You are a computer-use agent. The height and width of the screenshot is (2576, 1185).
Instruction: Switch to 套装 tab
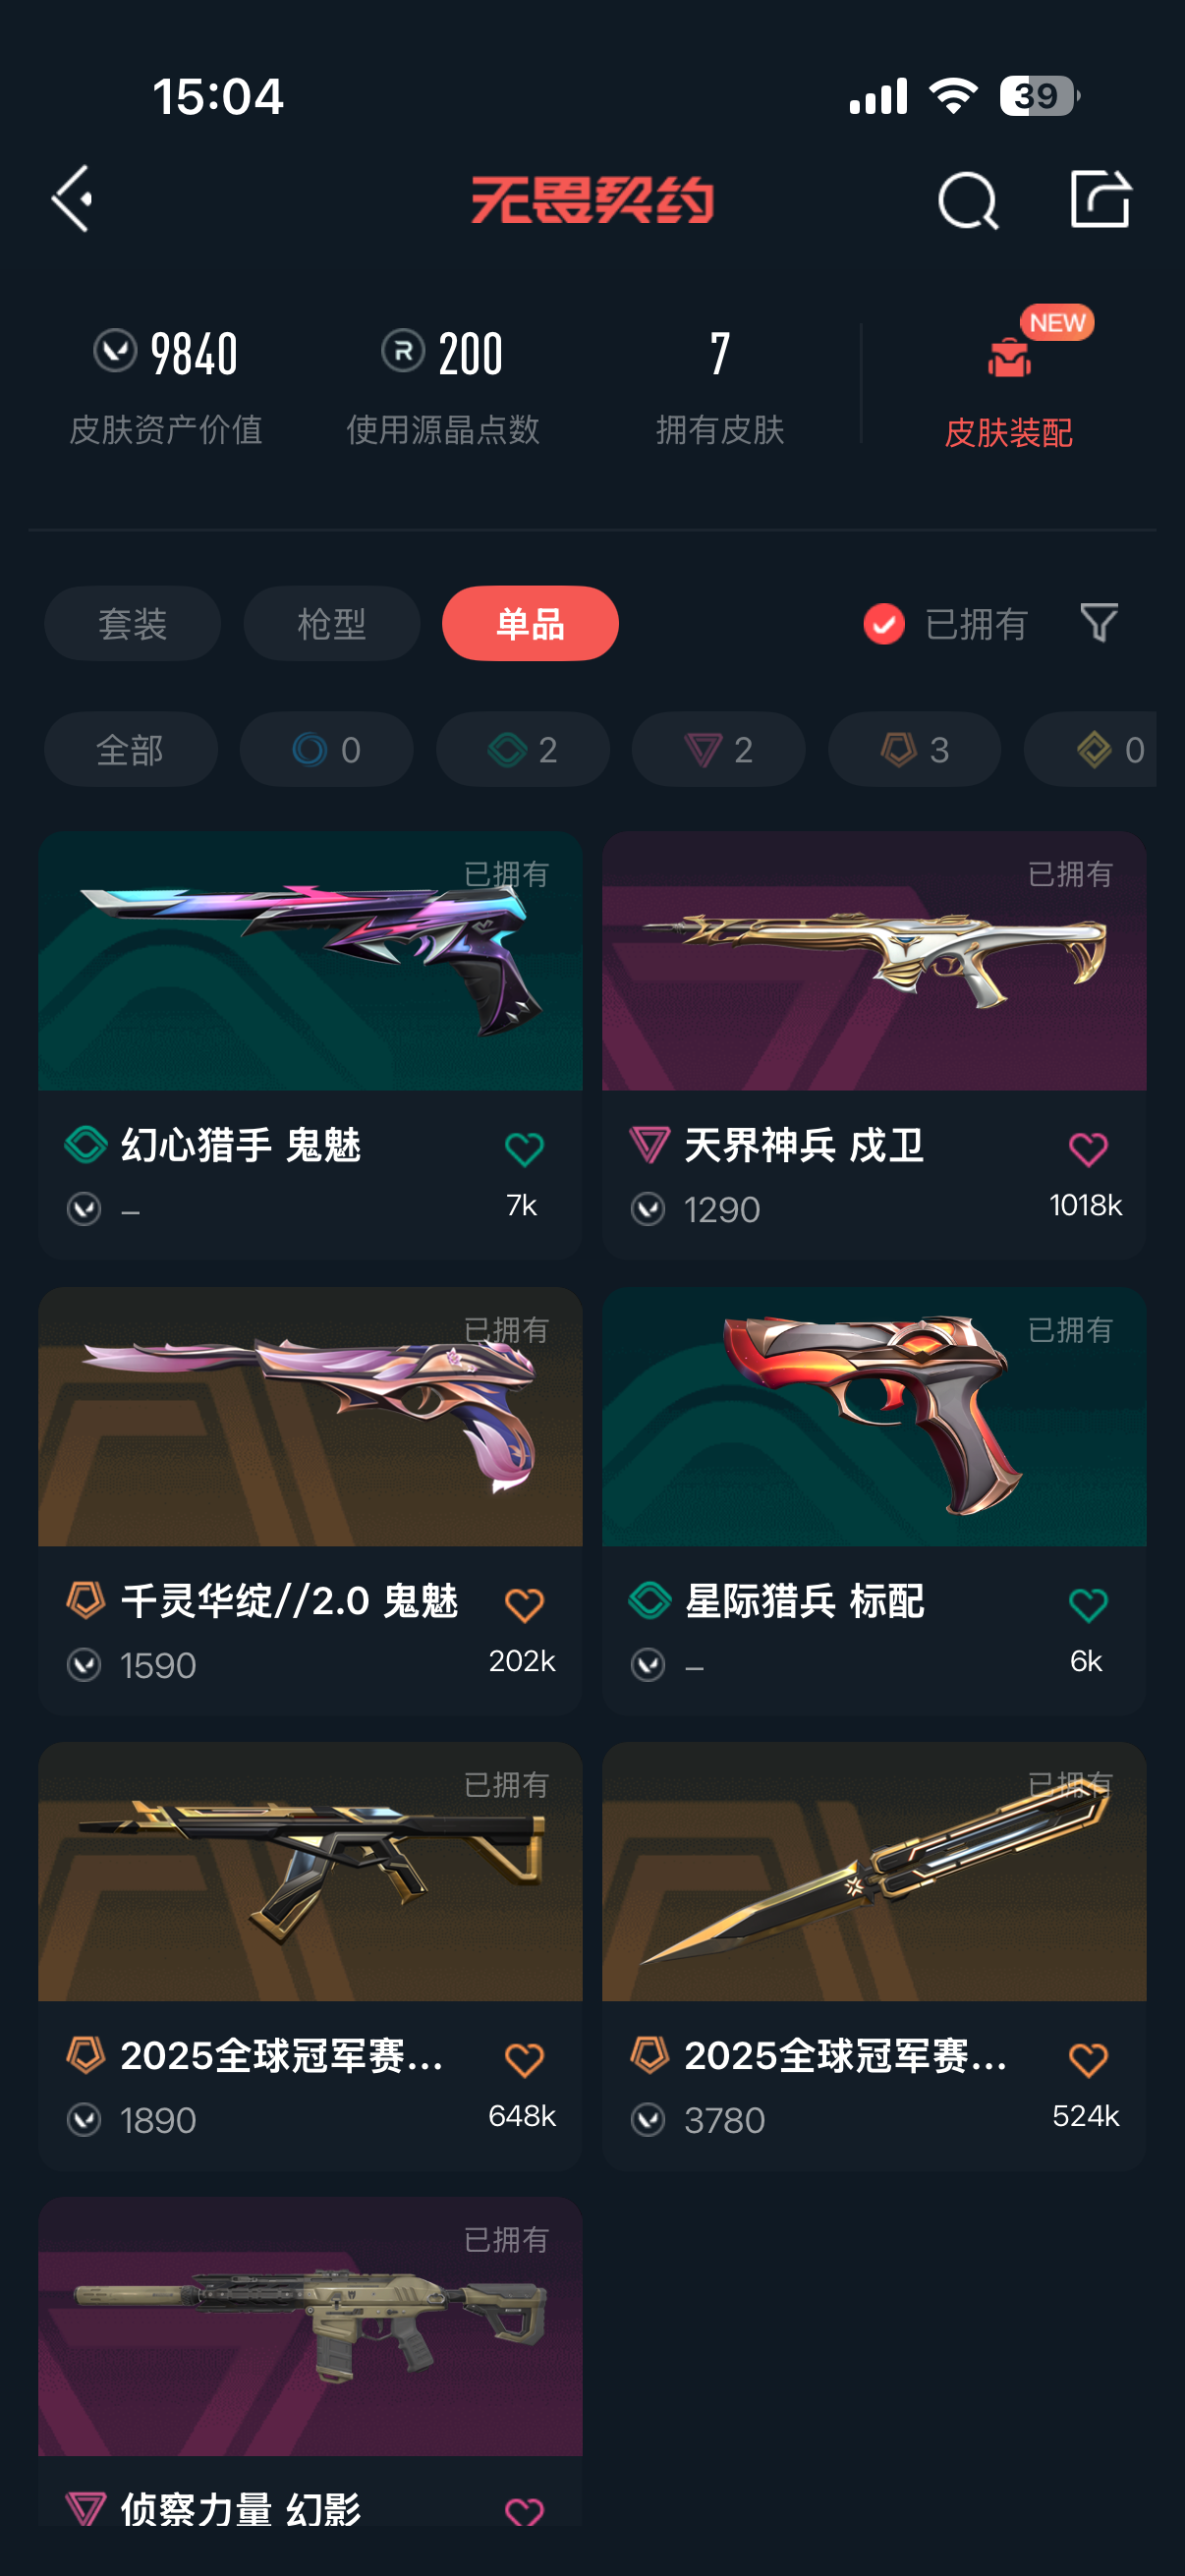click(x=132, y=623)
